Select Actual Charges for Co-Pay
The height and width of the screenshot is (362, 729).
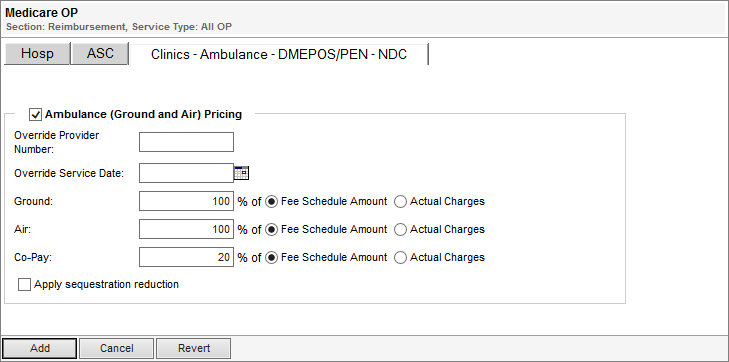click(x=400, y=257)
